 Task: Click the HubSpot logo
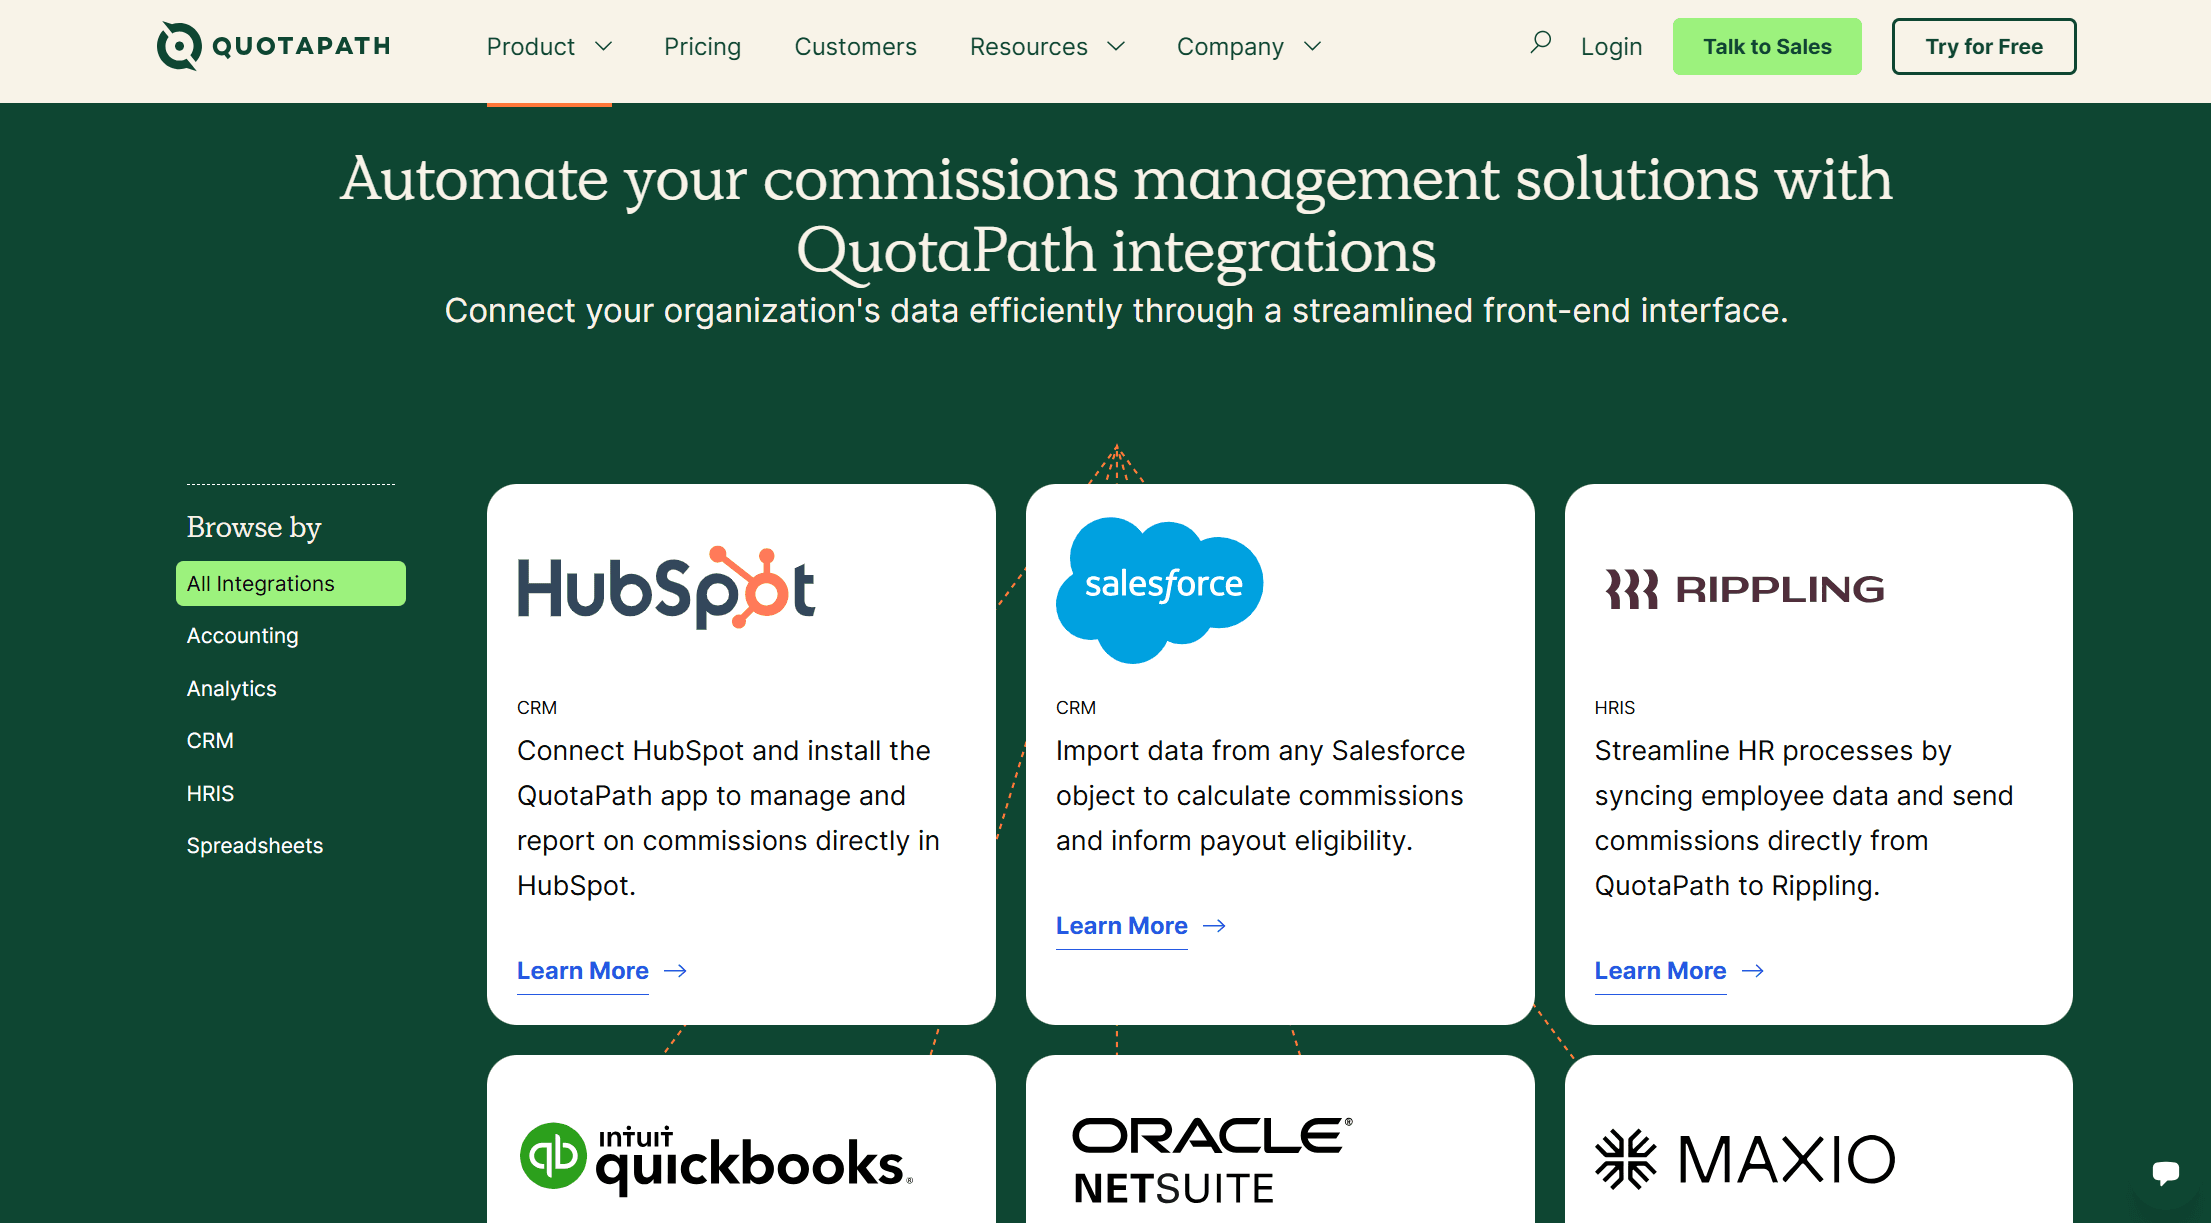(x=666, y=588)
